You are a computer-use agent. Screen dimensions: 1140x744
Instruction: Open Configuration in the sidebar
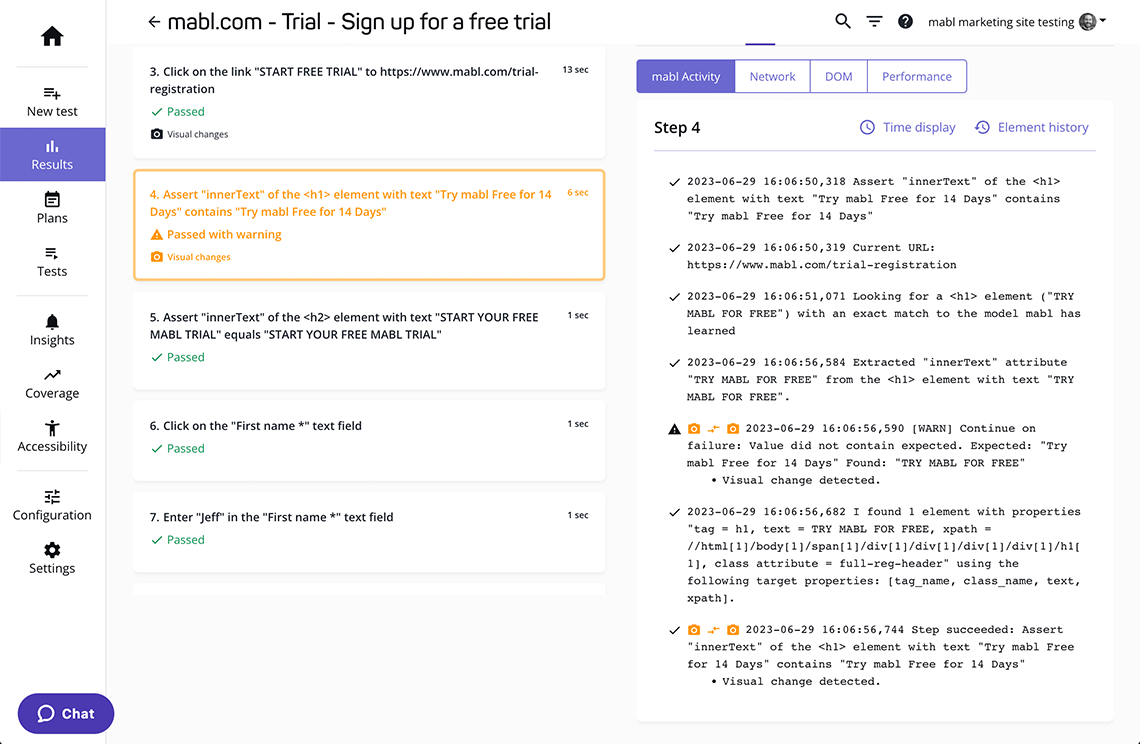click(52, 505)
